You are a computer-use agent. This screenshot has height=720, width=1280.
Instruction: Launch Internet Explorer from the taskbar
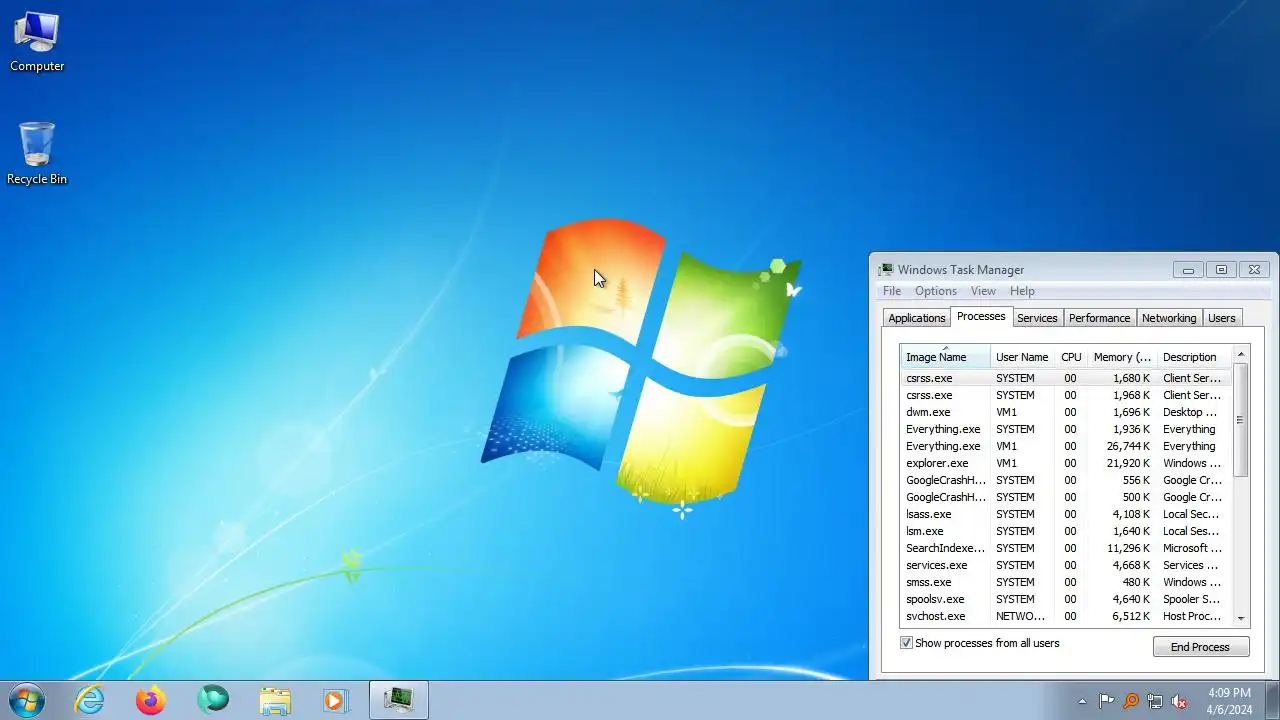pos(90,700)
